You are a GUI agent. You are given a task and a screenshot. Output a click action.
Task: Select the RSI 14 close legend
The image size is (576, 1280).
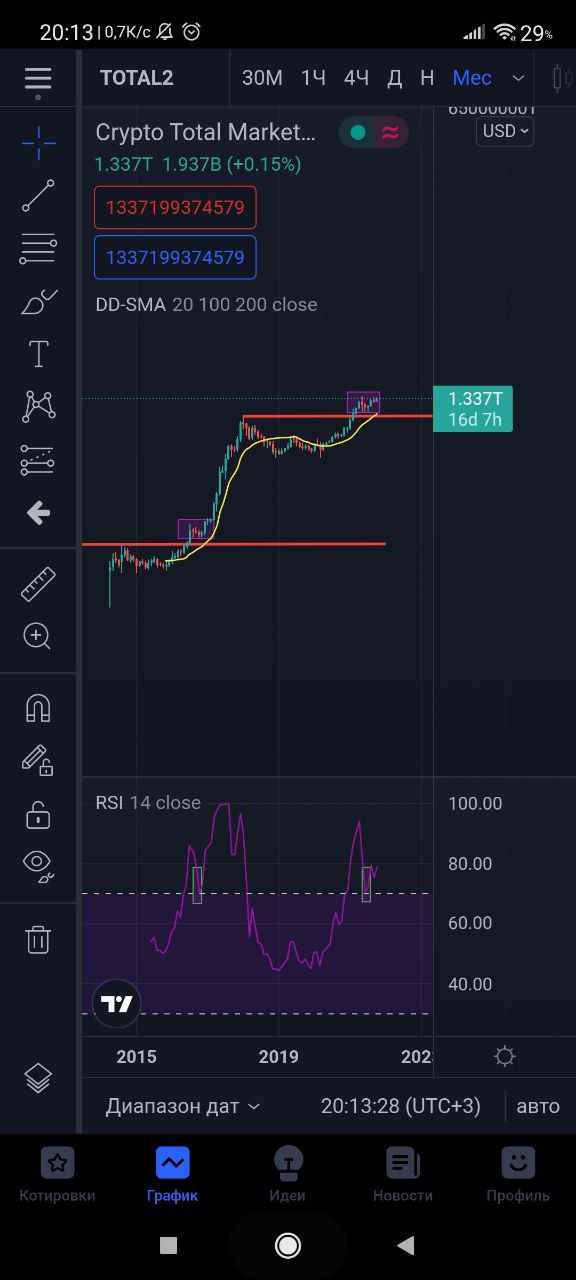148,803
